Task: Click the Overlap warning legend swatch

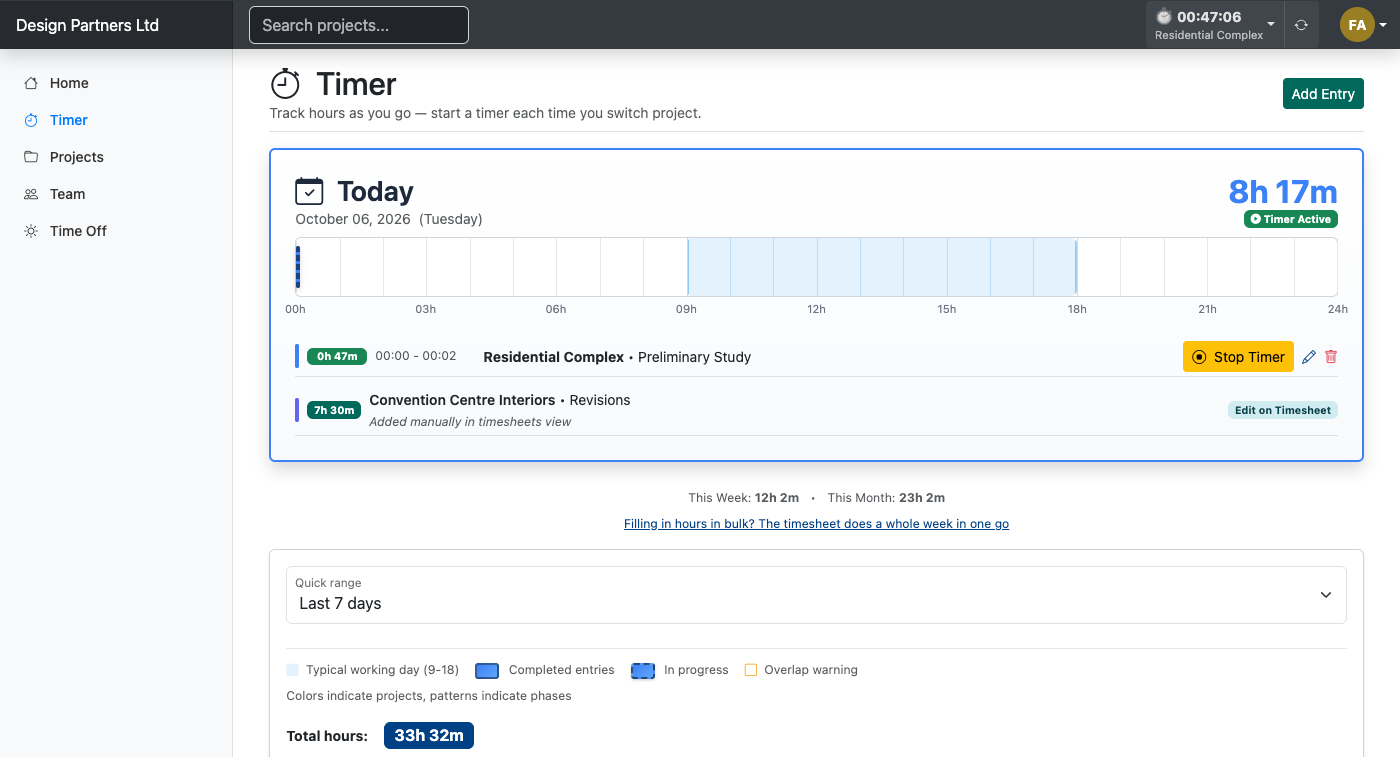Action: 751,670
